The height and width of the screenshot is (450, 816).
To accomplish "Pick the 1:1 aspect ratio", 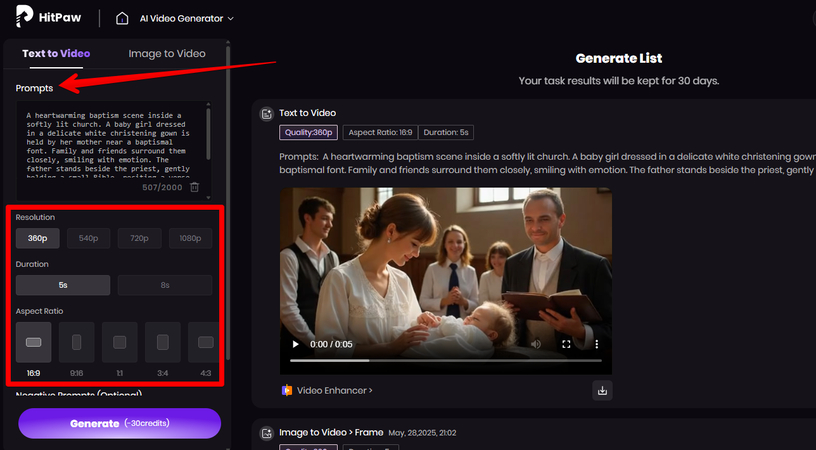I will [x=120, y=342].
